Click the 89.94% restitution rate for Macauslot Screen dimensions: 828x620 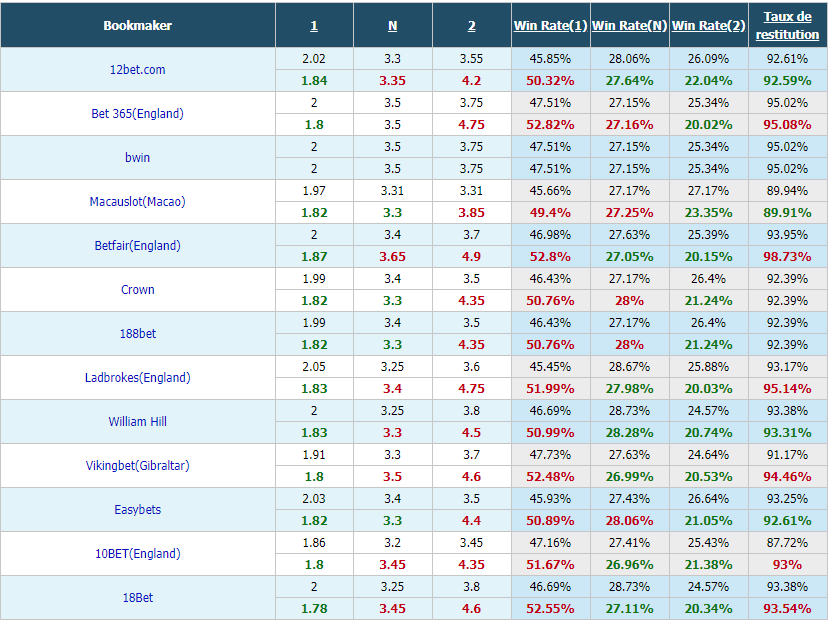coord(787,191)
